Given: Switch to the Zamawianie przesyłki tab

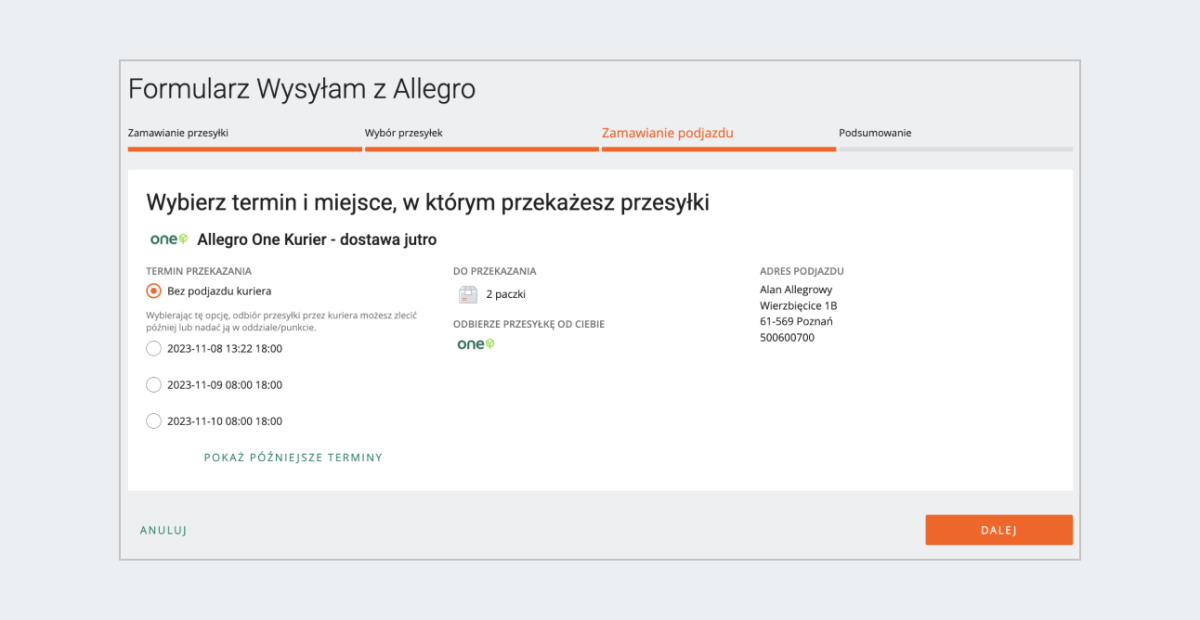Looking at the screenshot, I should 178,132.
